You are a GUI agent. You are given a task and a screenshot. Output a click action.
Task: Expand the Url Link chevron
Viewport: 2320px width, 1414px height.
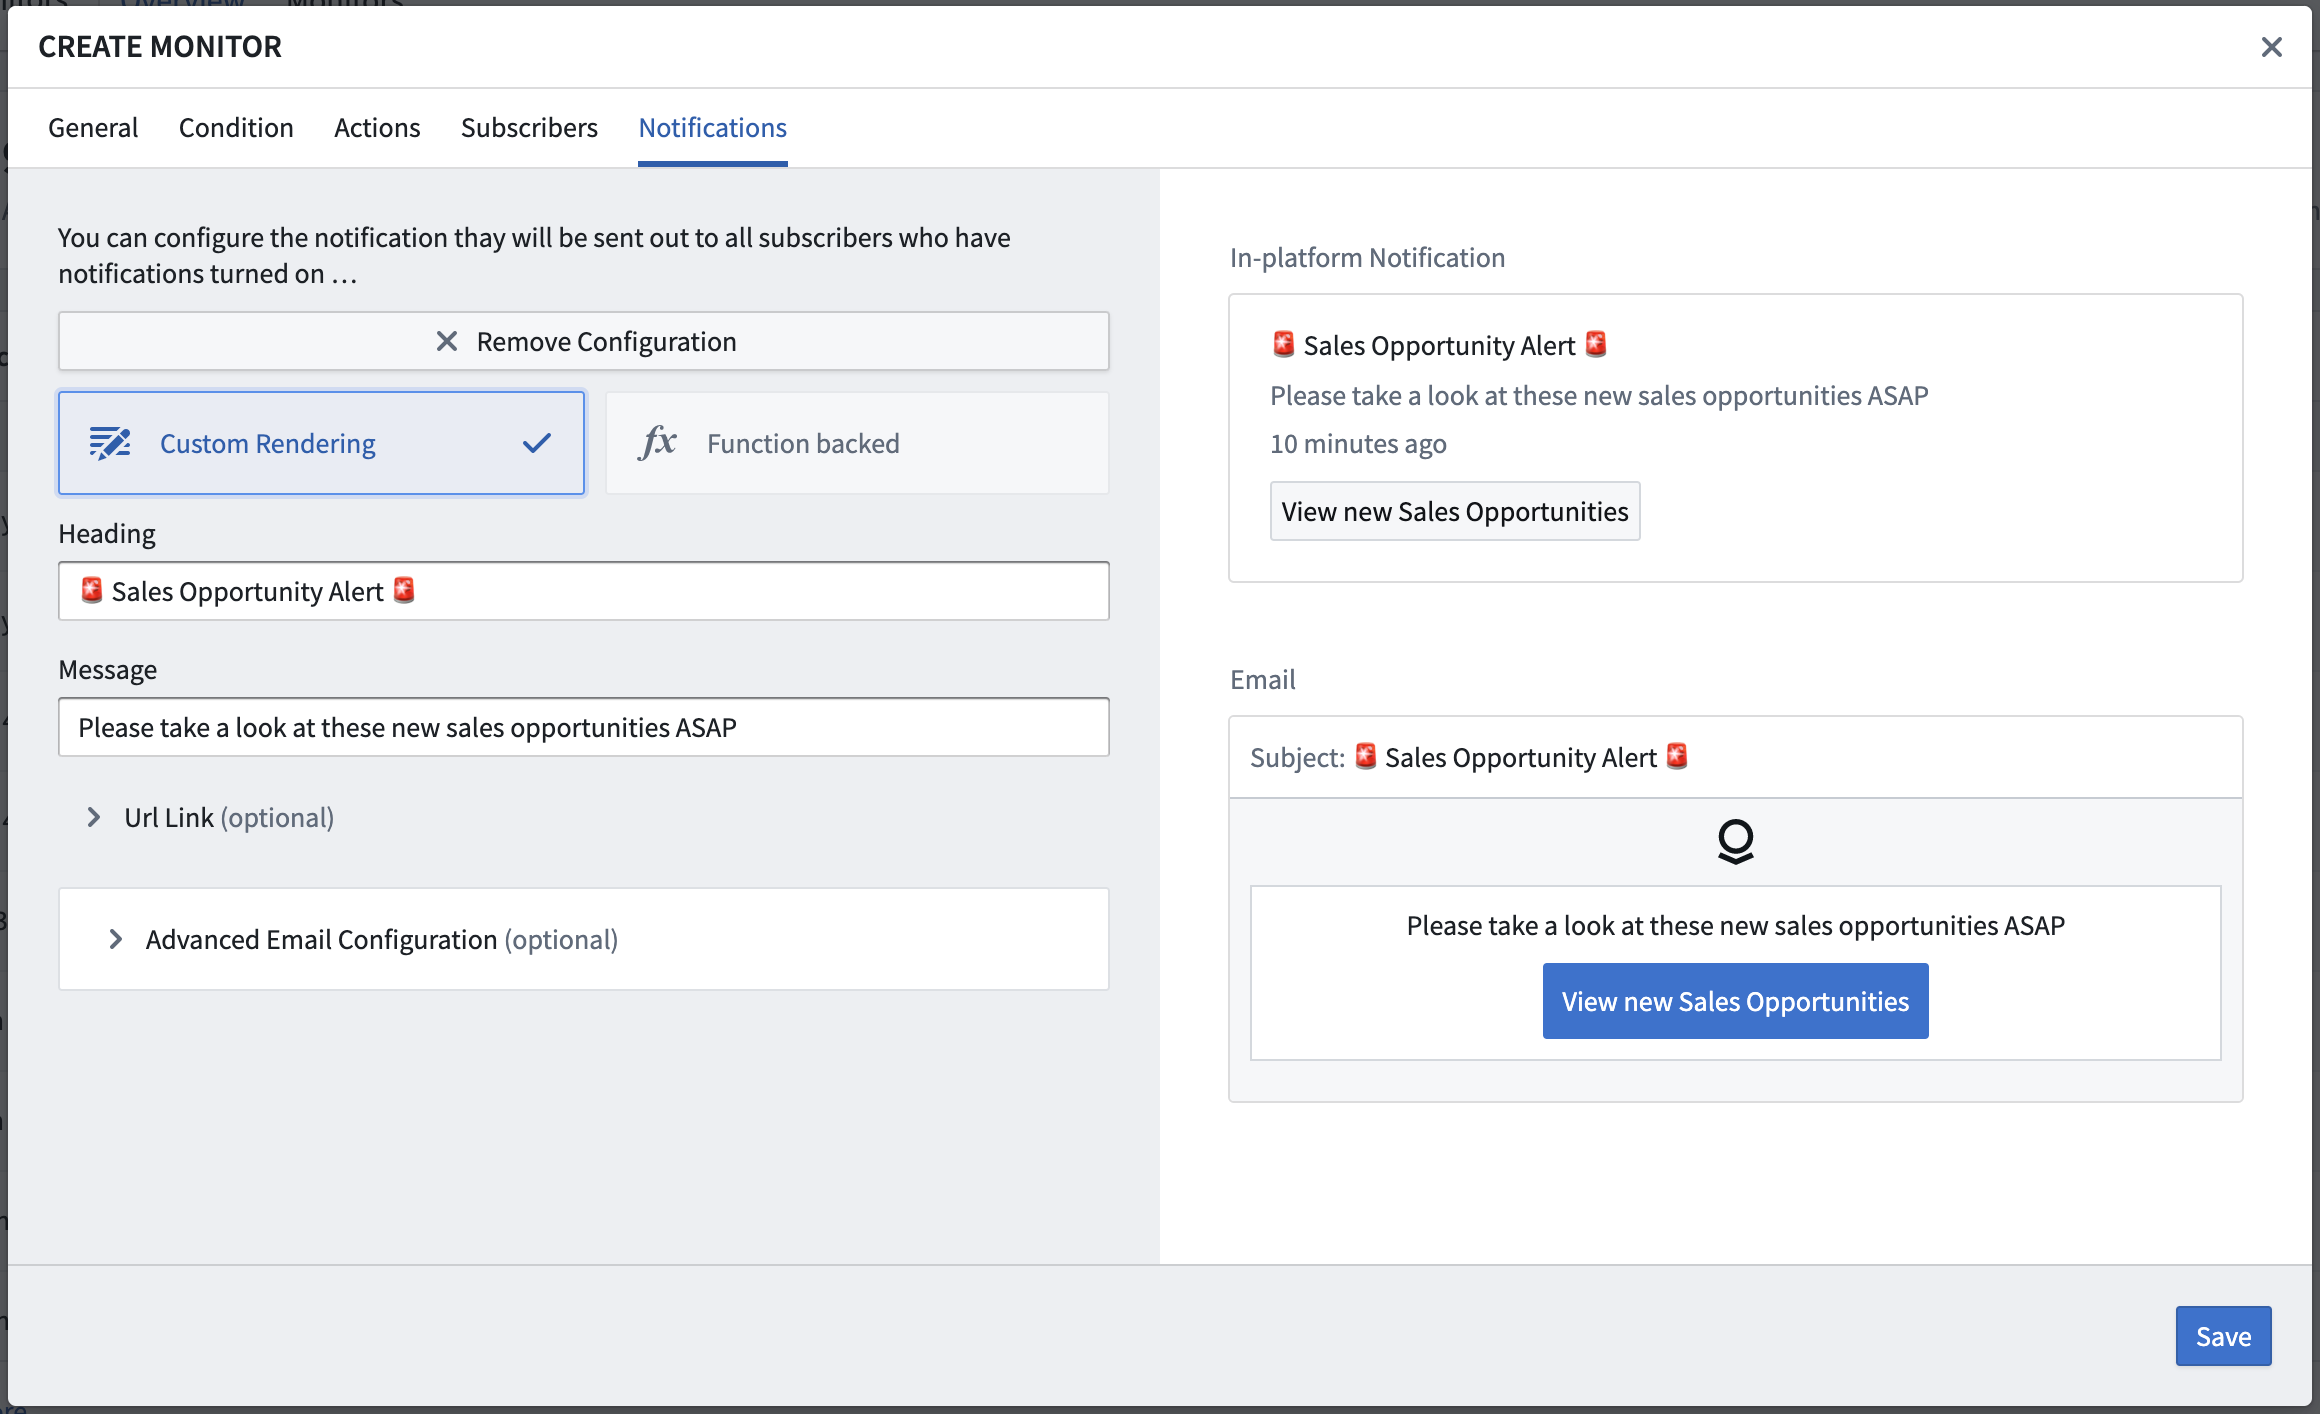94,817
